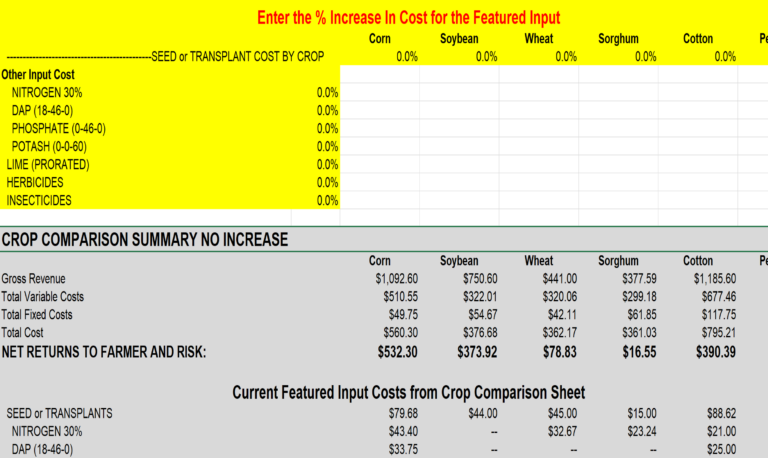Select the LIME (PRORATED) percent increase cell

[315, 165]
